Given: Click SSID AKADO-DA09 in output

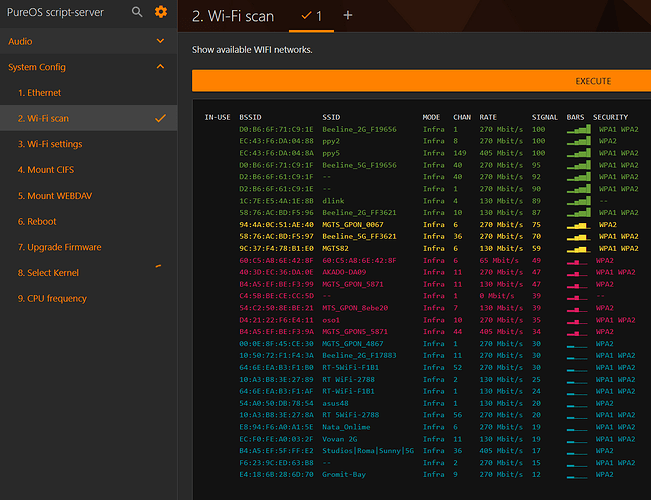Looking at the screenshot, I should point(344,272).
